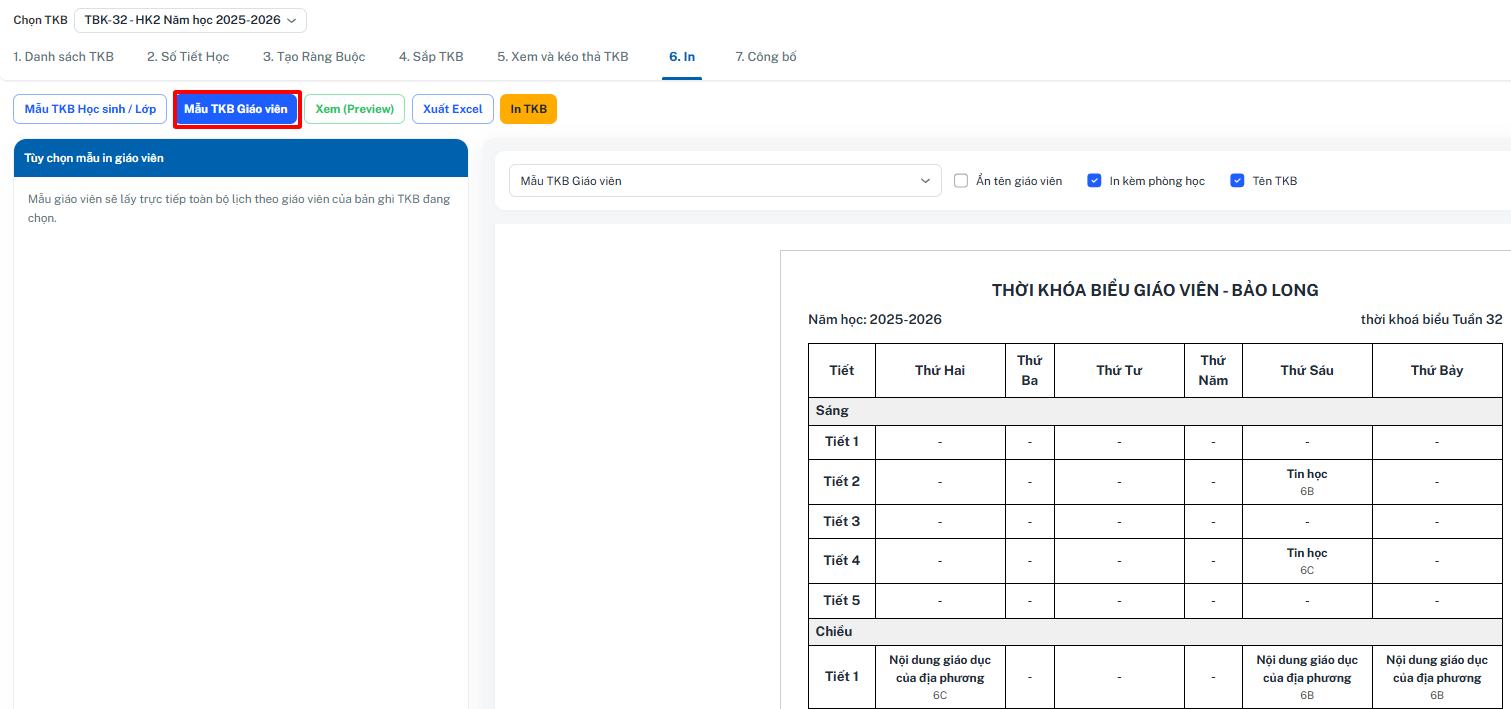Enable the Ẩn tên giáo viên checkbox
1511x709 pixels.
961,181
